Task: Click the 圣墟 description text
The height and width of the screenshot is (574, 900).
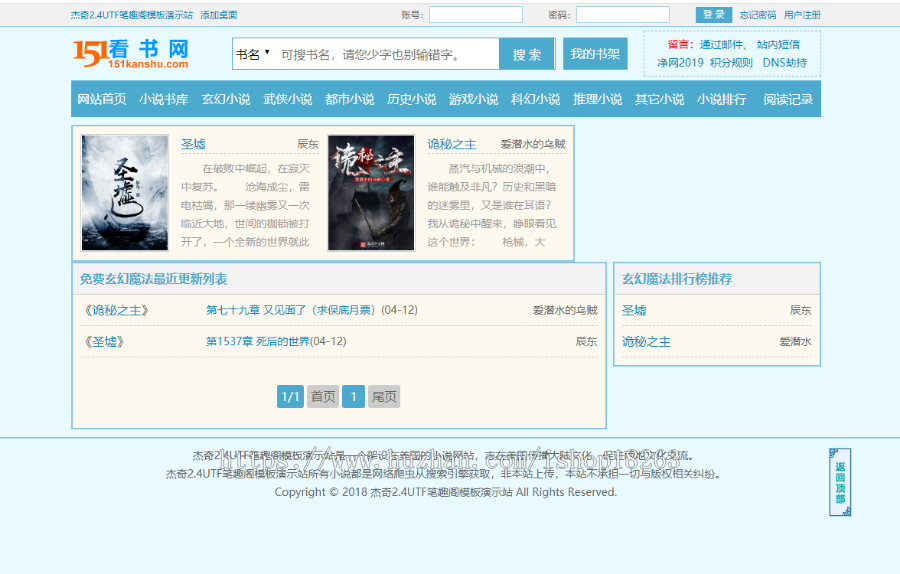Action: pyautogui.click(x=246, y=205)
